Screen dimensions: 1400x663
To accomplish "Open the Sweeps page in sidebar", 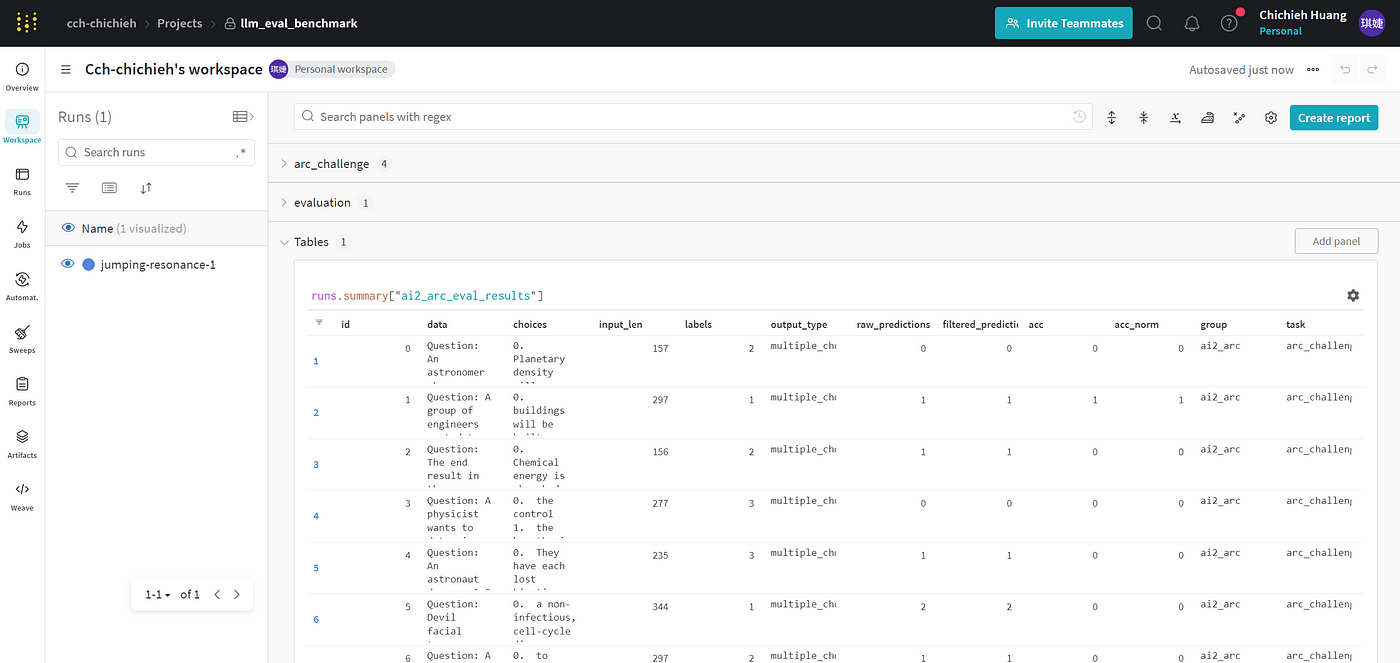I will pos(22,338).
